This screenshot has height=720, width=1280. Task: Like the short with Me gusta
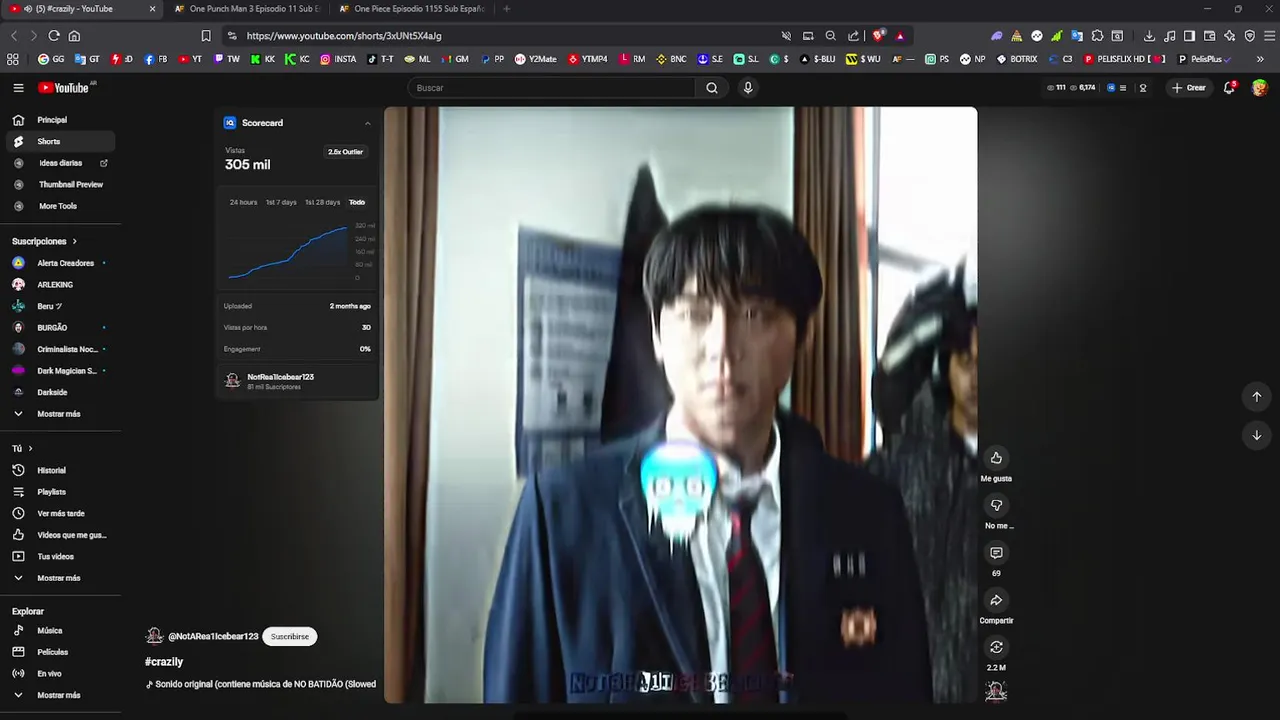(x=996, y=458)
